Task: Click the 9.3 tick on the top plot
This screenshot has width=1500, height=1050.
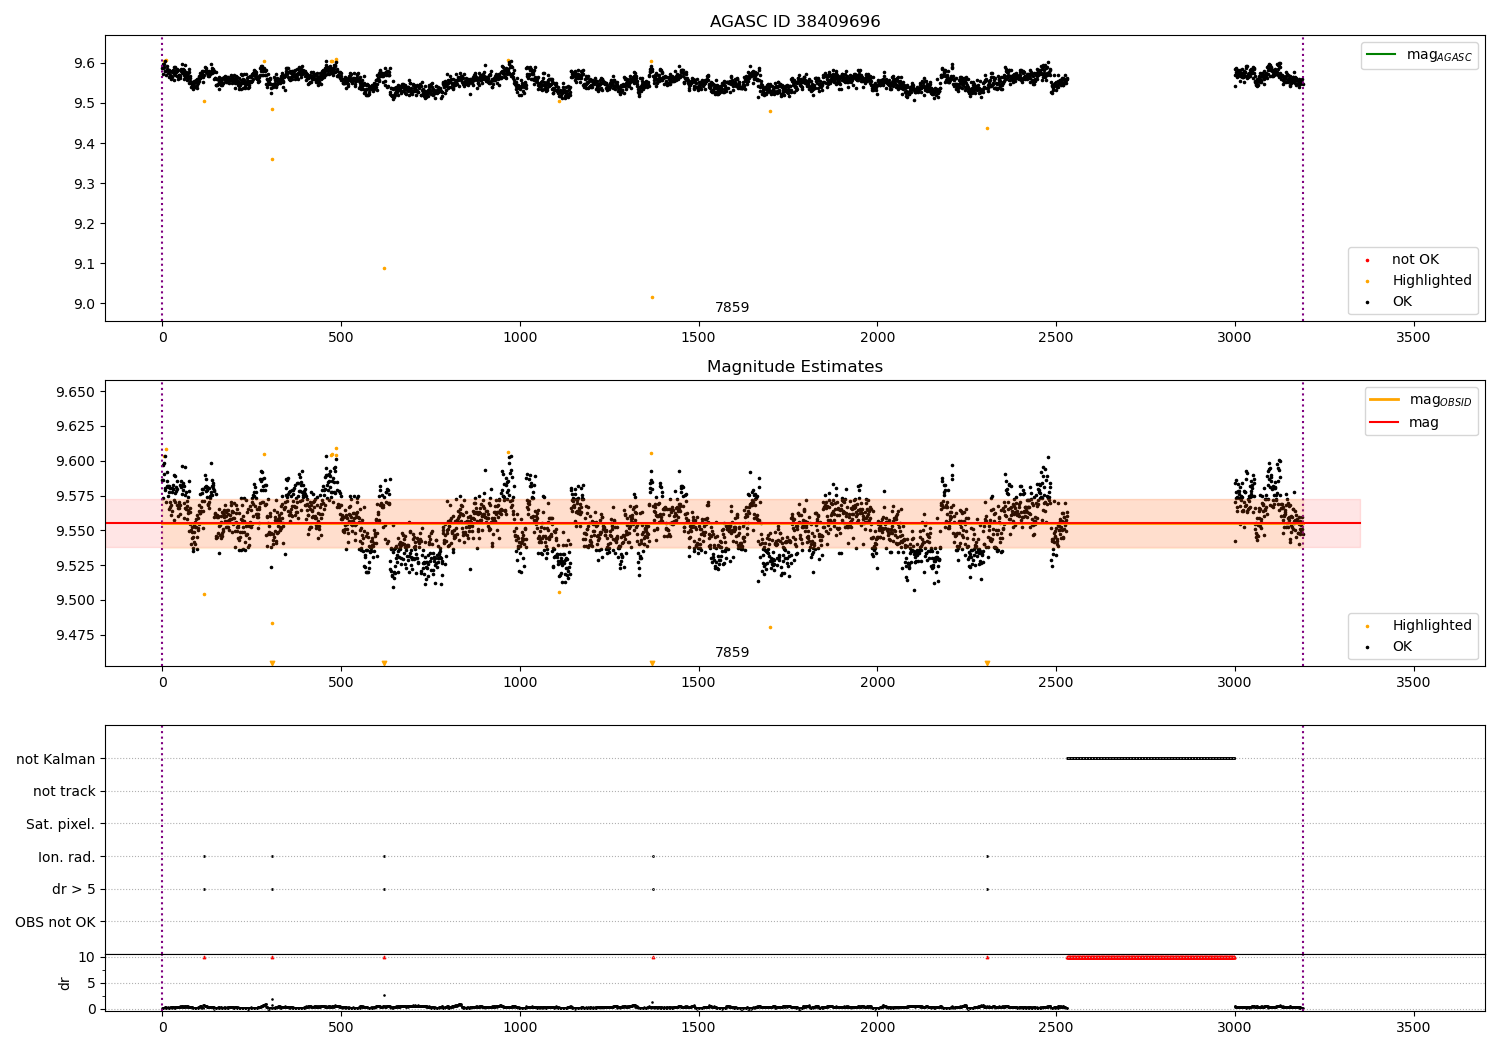Action: coord(82,184)
